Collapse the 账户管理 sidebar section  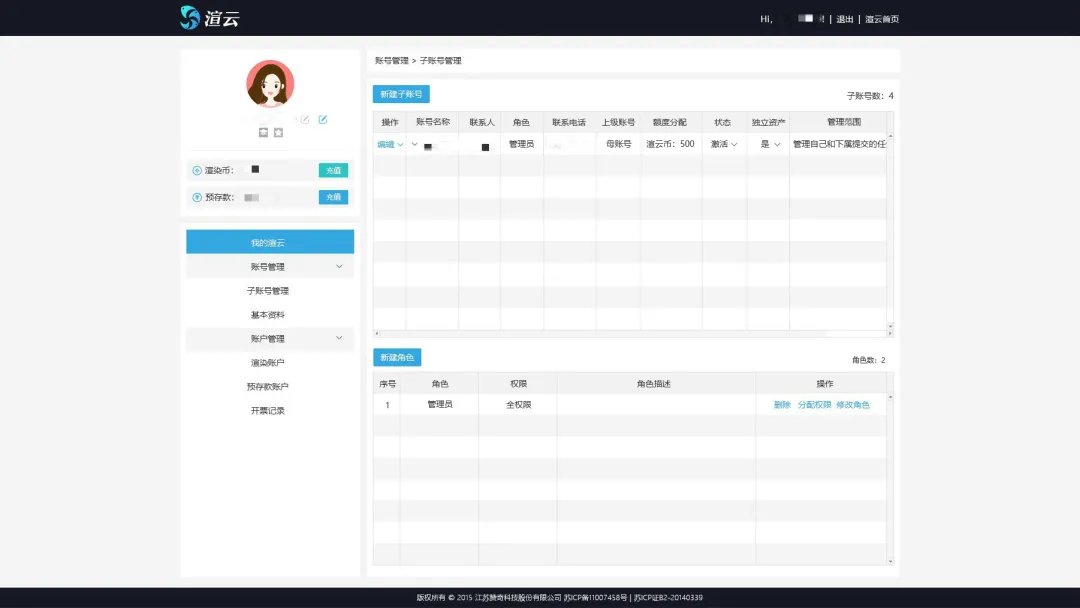tap(339, 339)
